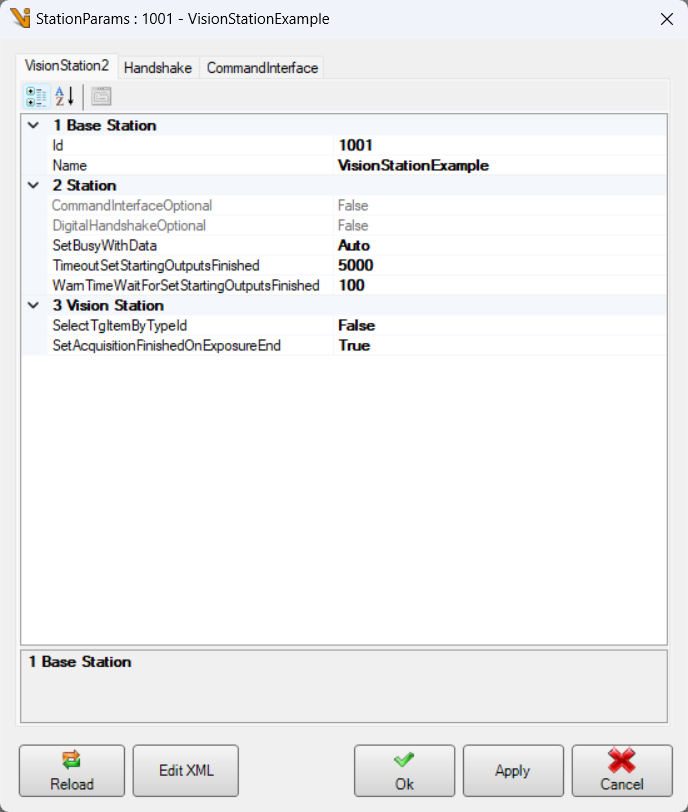Viewport: 688px width, 812px height.
Task: Select the WarnTimeWaitForSetStartingOutputsFinished label
Action: click(186, 285)
